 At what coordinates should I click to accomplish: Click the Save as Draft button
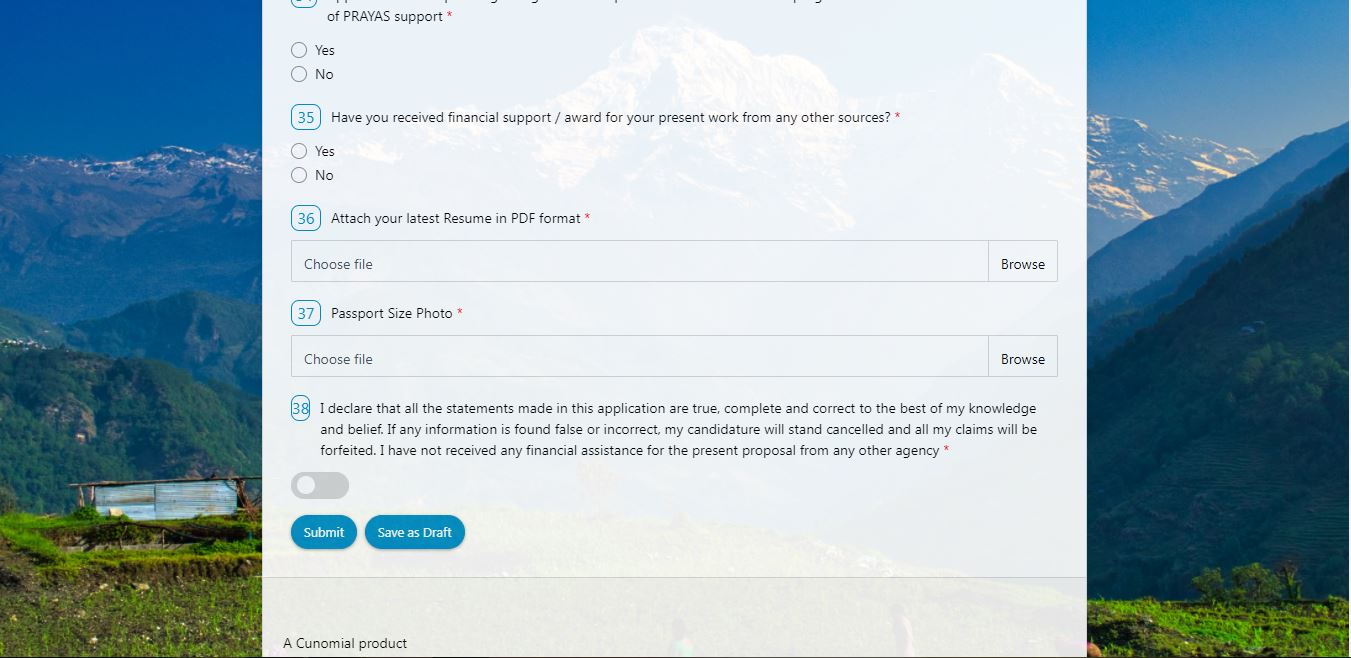[415, 532]
